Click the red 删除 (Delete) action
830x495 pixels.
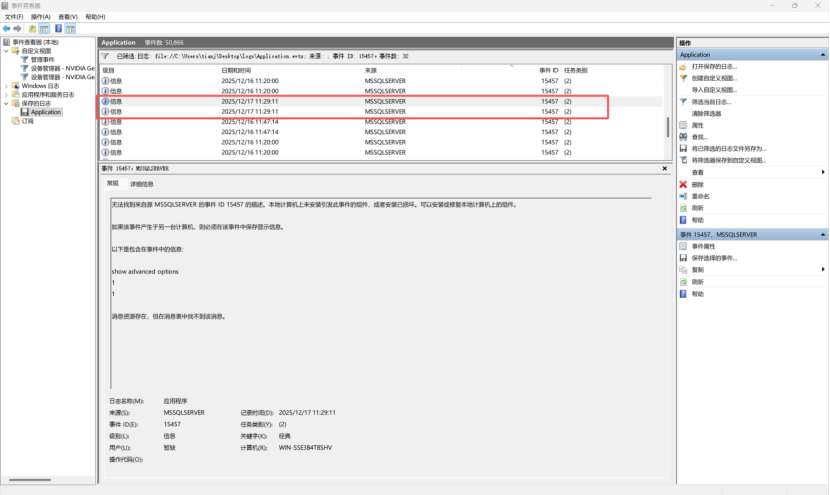click(x=697, y=185)
